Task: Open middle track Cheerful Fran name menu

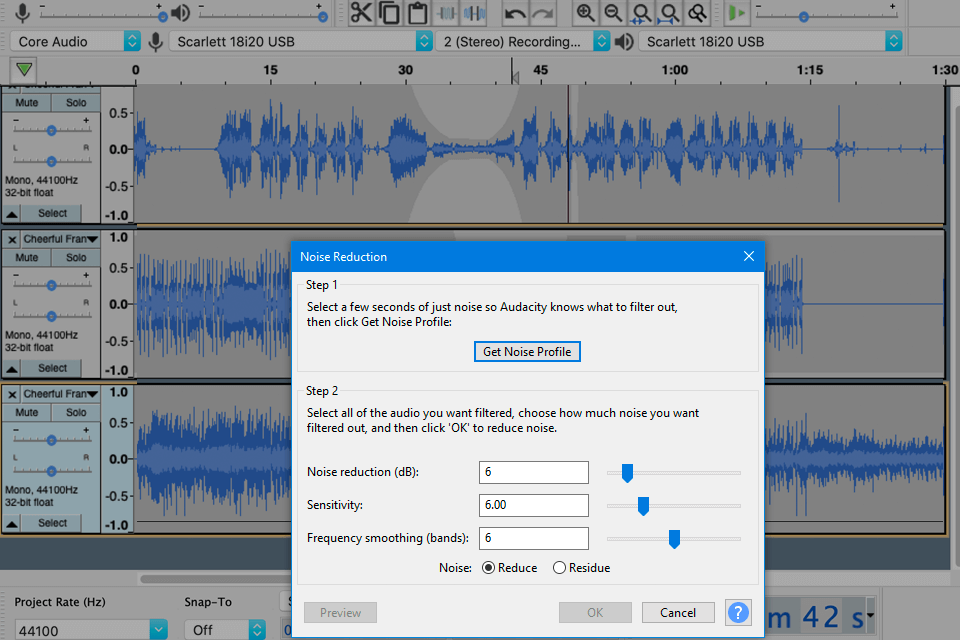Action: [60, 239]
